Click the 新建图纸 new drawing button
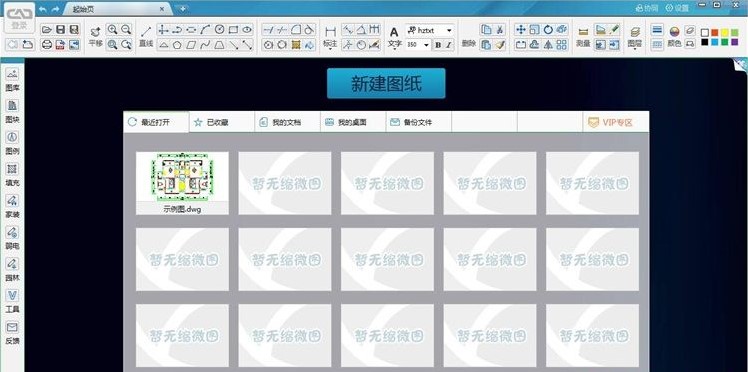Screen dimensions: 748x372 point(386,83)
